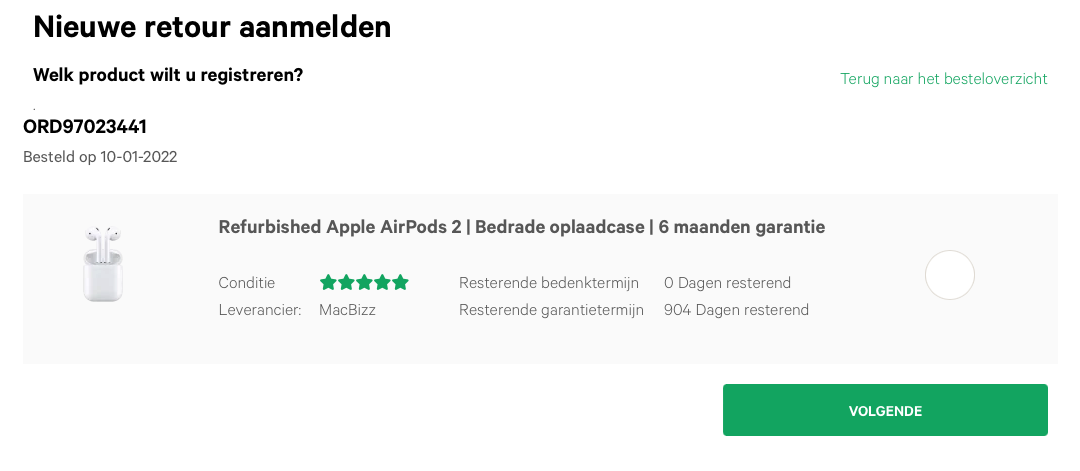Click the five-star condition rating

click(364, 282)
